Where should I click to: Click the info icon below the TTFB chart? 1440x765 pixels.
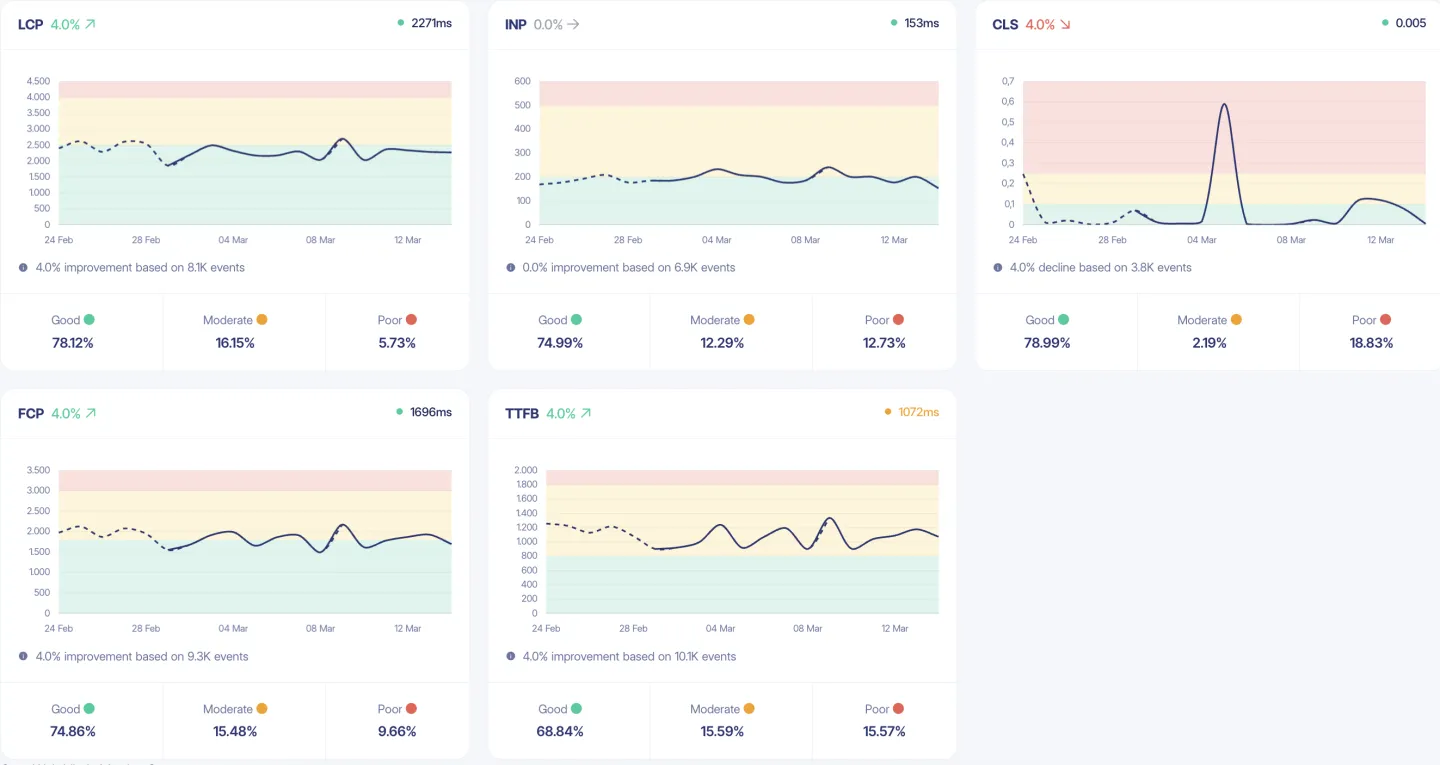tap(511, 656)
